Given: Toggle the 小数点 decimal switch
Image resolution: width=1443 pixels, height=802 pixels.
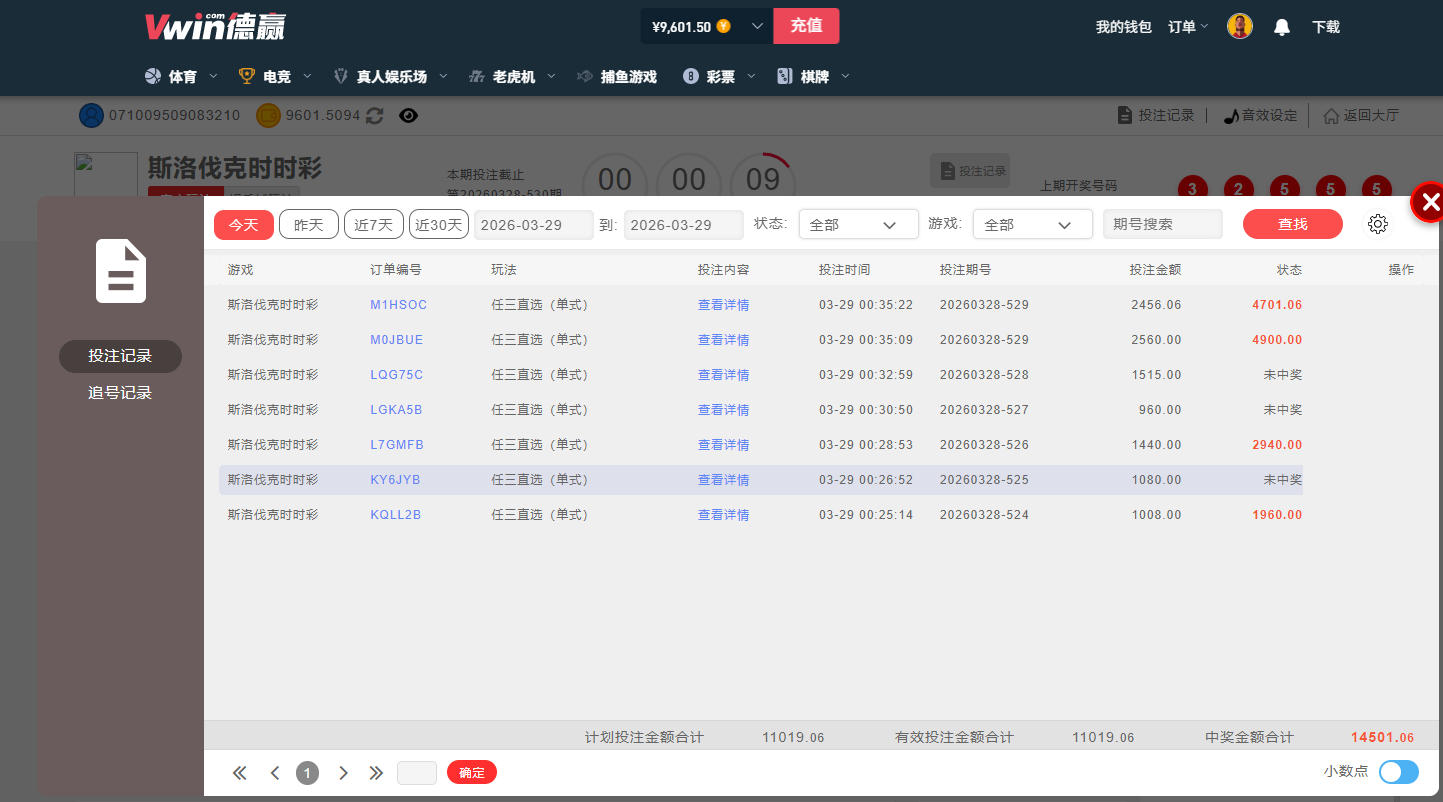Looking at the screenshot, I should tap(1398, 771).
